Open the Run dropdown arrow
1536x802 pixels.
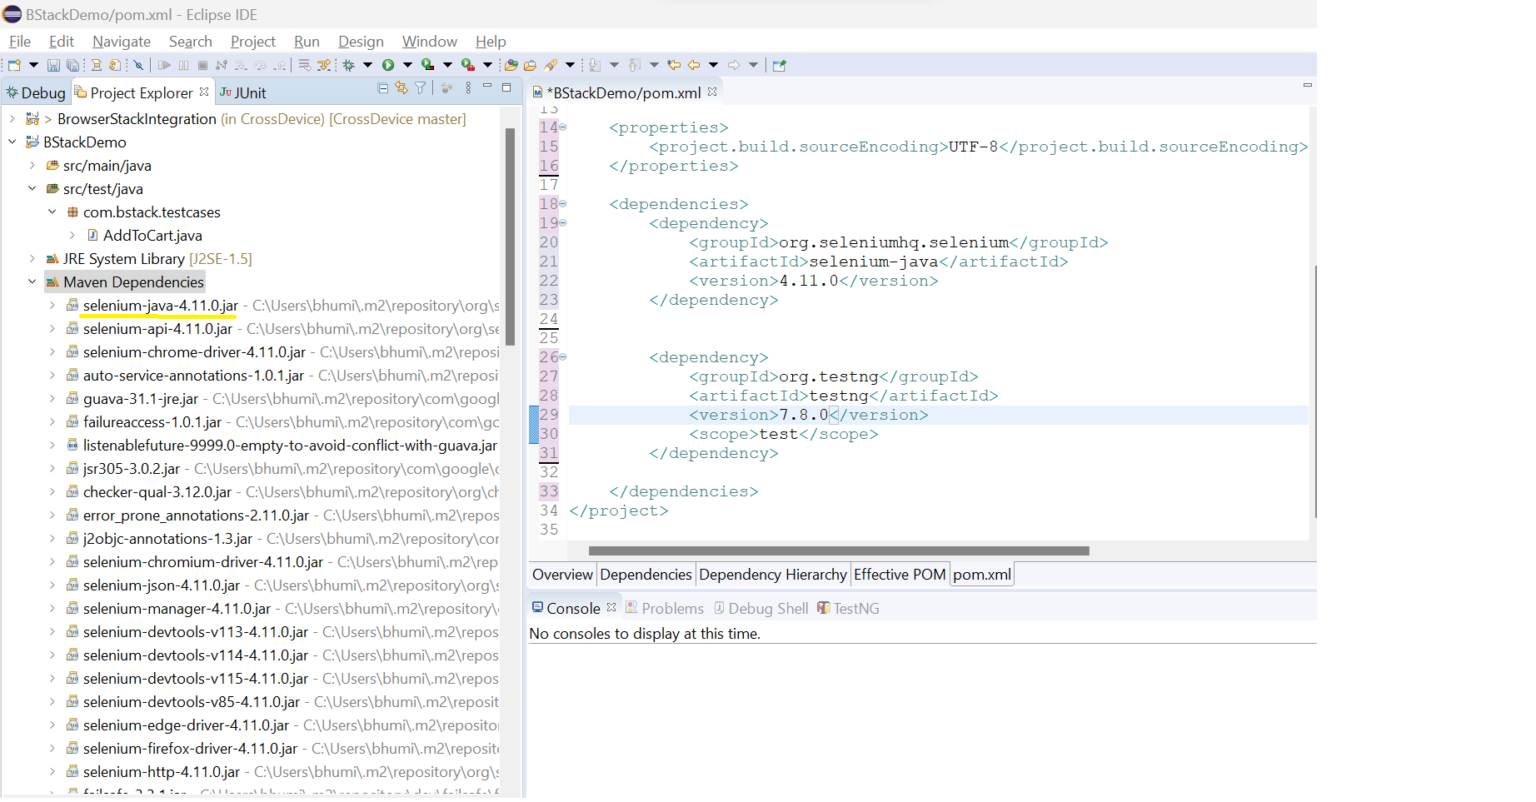(x=406, y=64)
